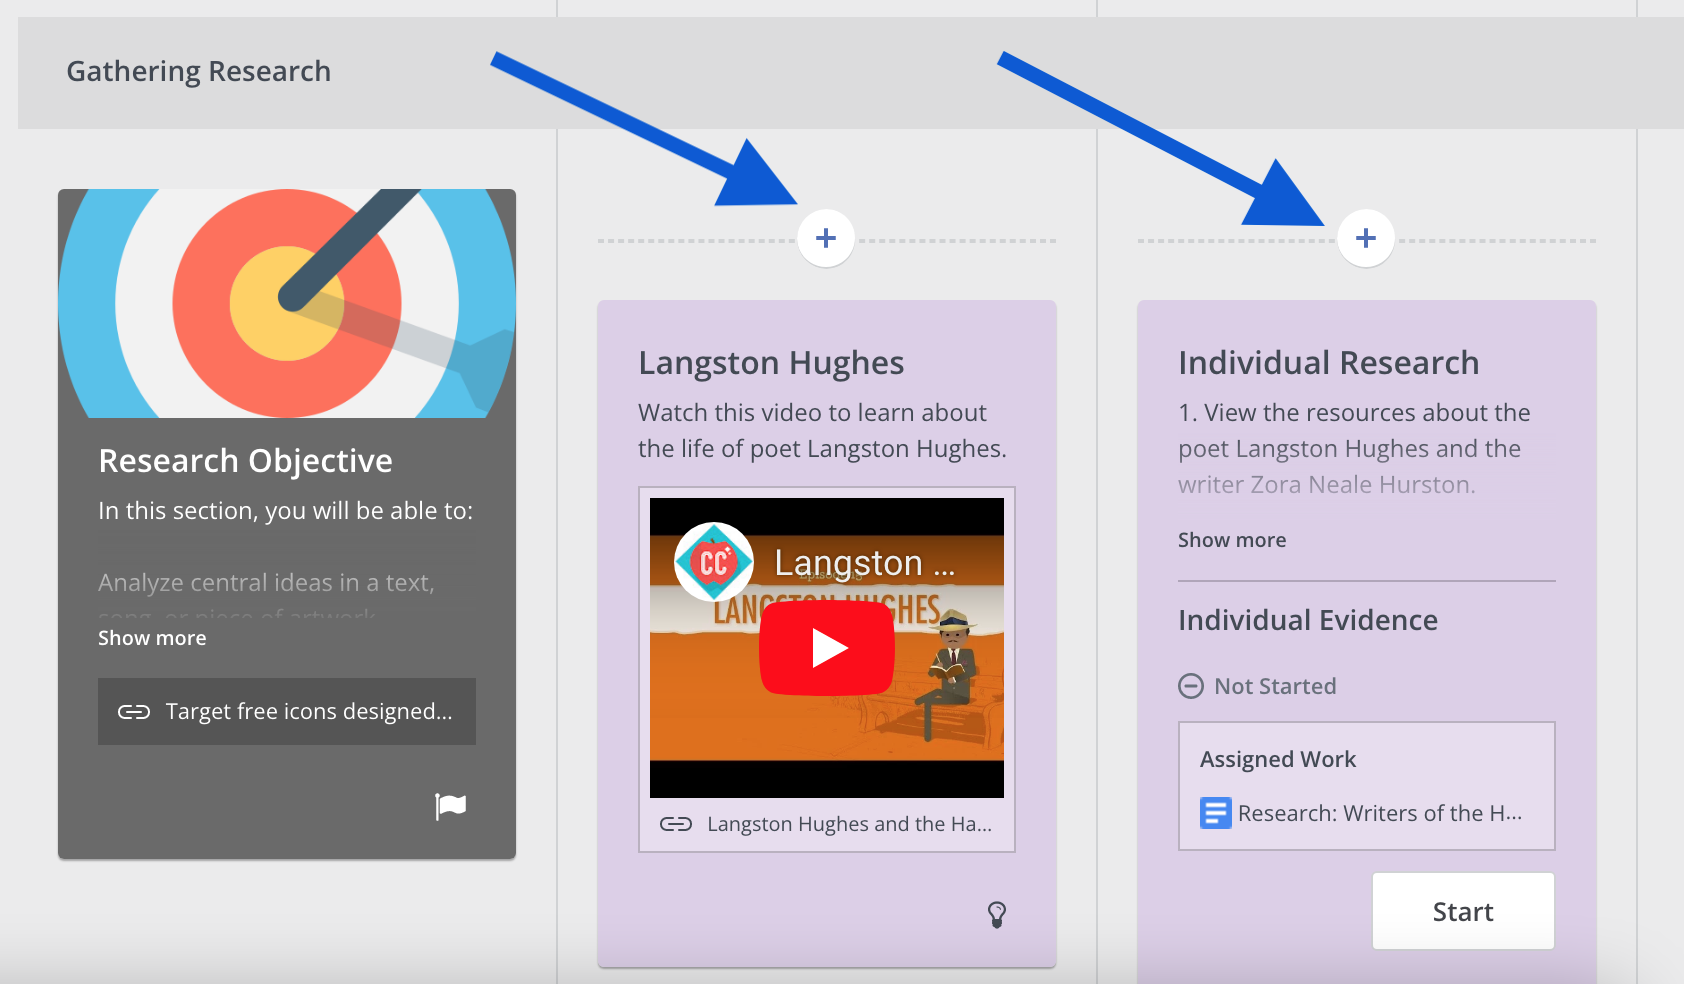The image size is (1684, 984).
Task: Click the Individual Research card title
Action: 1328,362
